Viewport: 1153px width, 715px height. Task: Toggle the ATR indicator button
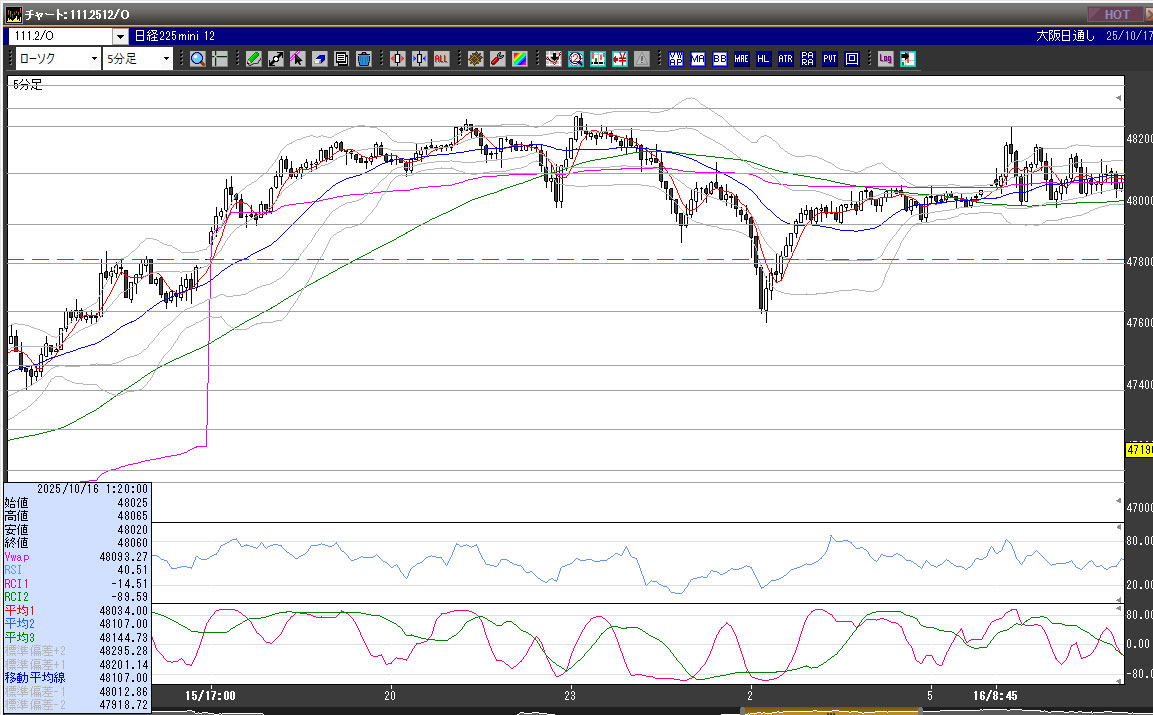(785, 59)
